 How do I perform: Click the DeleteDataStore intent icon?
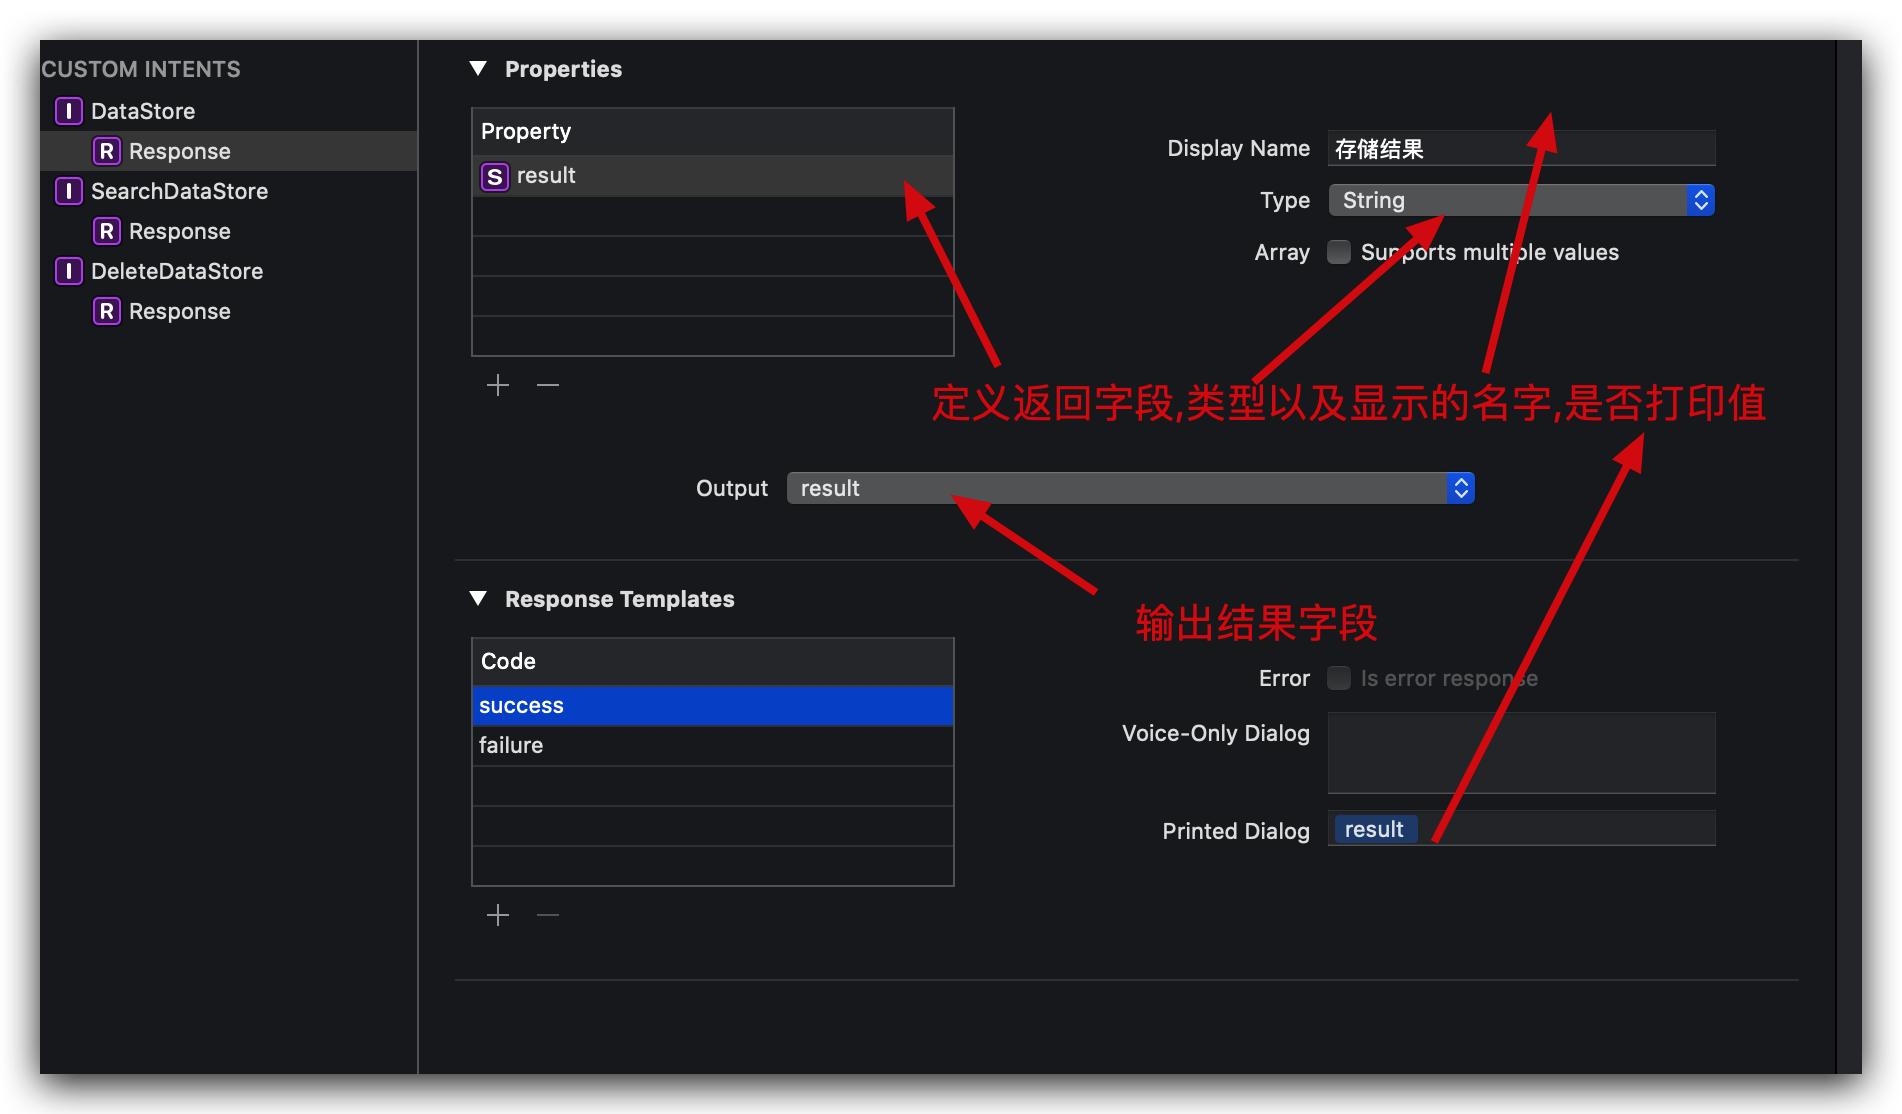68,271
